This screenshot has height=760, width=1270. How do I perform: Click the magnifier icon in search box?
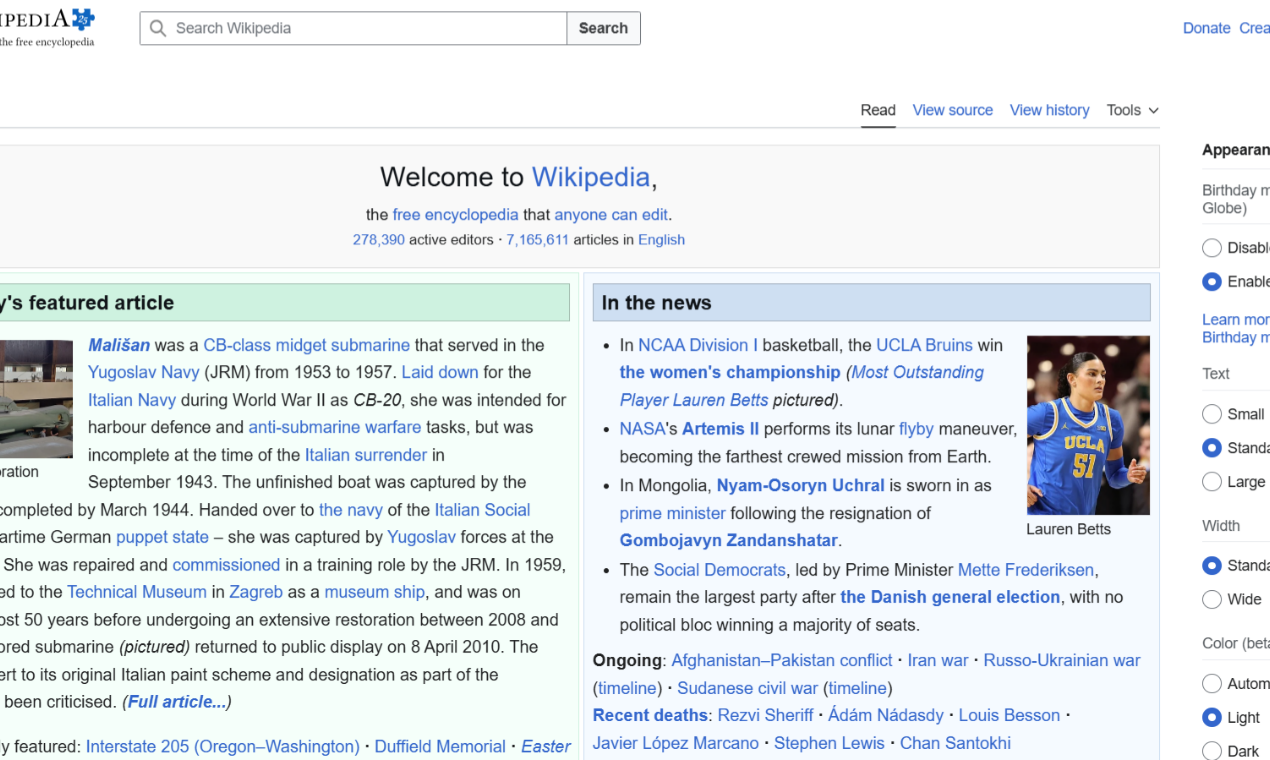[x=158, y=28]
